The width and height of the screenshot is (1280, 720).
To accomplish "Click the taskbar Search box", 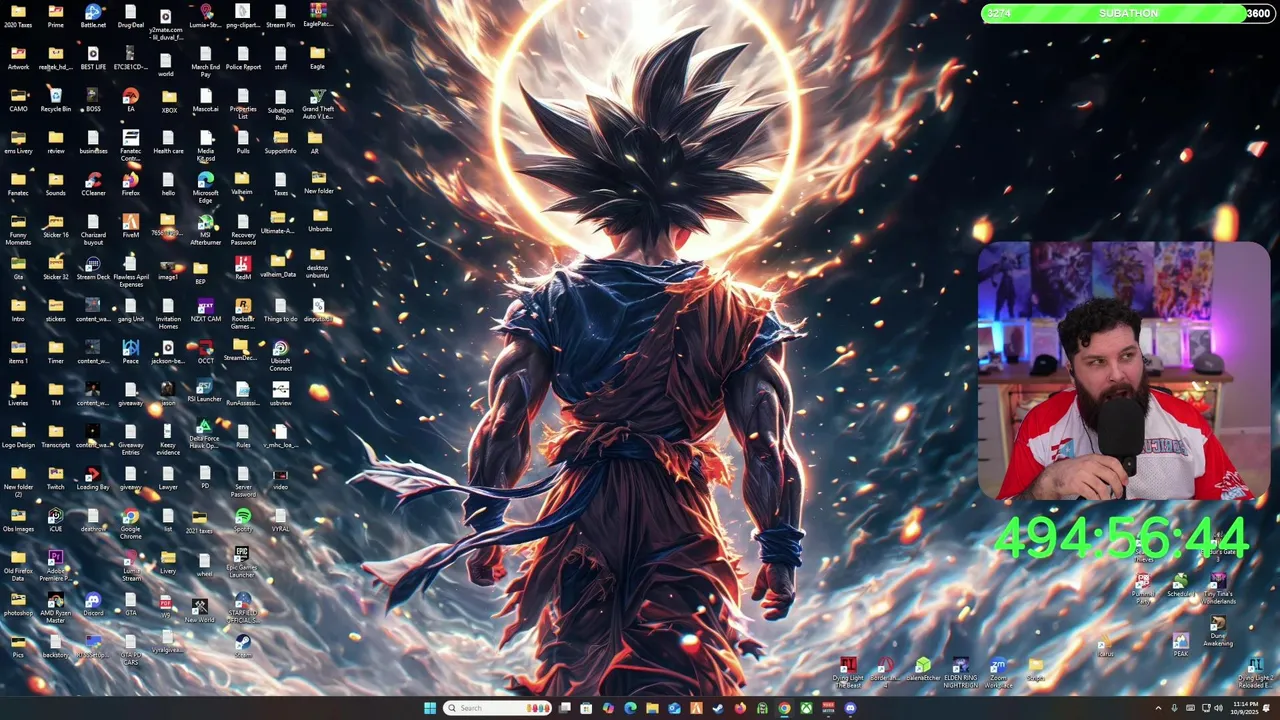I will 498,708.
